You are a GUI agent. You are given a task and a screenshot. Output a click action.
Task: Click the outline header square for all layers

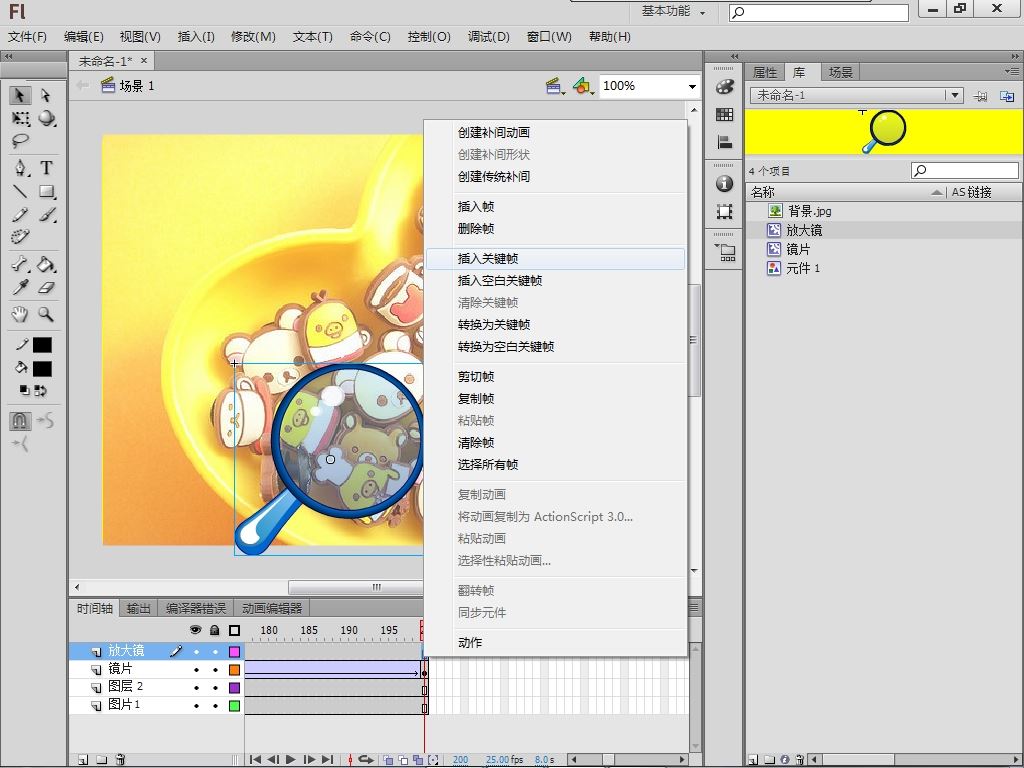point(234,630)
